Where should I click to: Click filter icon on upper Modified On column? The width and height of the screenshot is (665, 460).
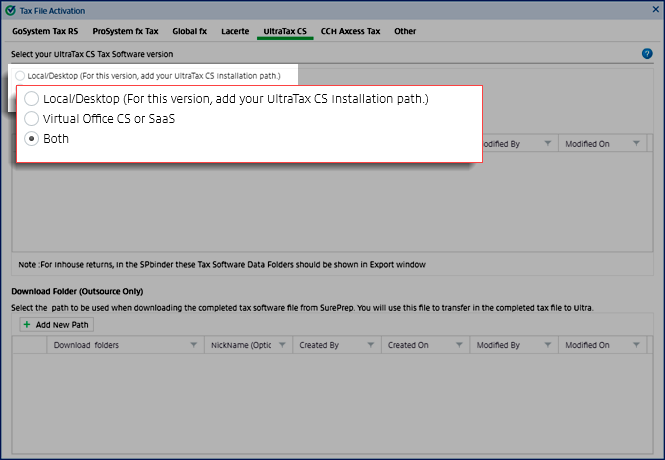click(635, 144)
